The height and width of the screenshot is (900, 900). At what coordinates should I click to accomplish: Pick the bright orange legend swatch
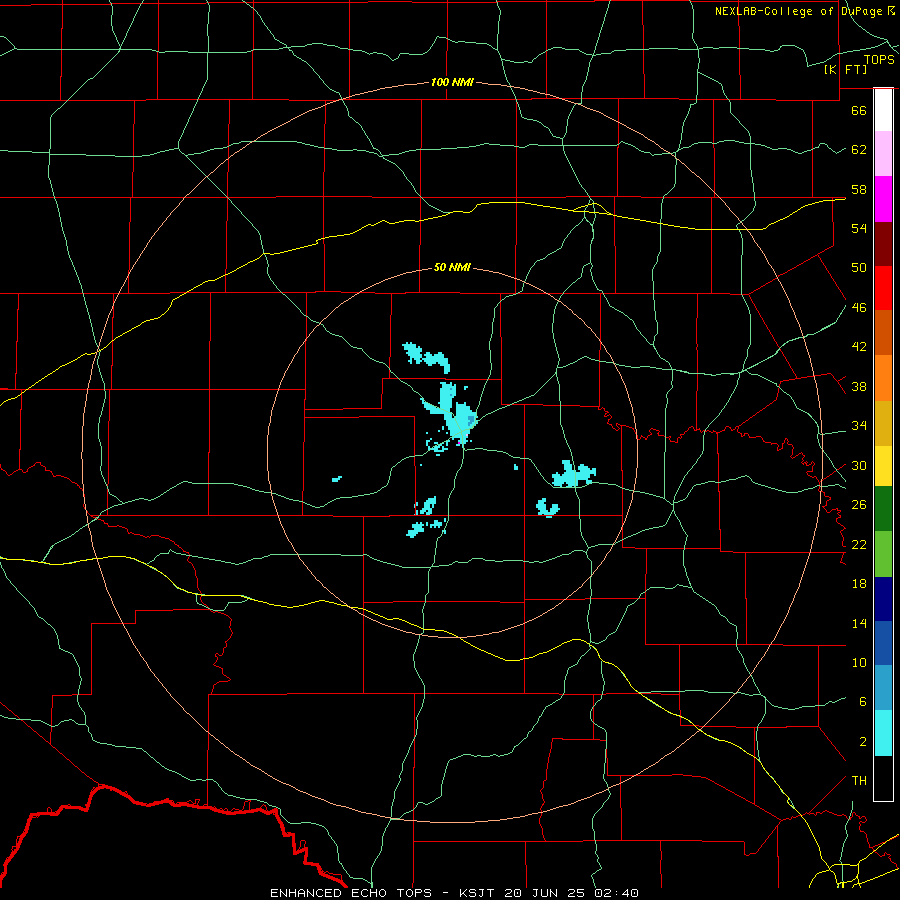tap(883, 378)
